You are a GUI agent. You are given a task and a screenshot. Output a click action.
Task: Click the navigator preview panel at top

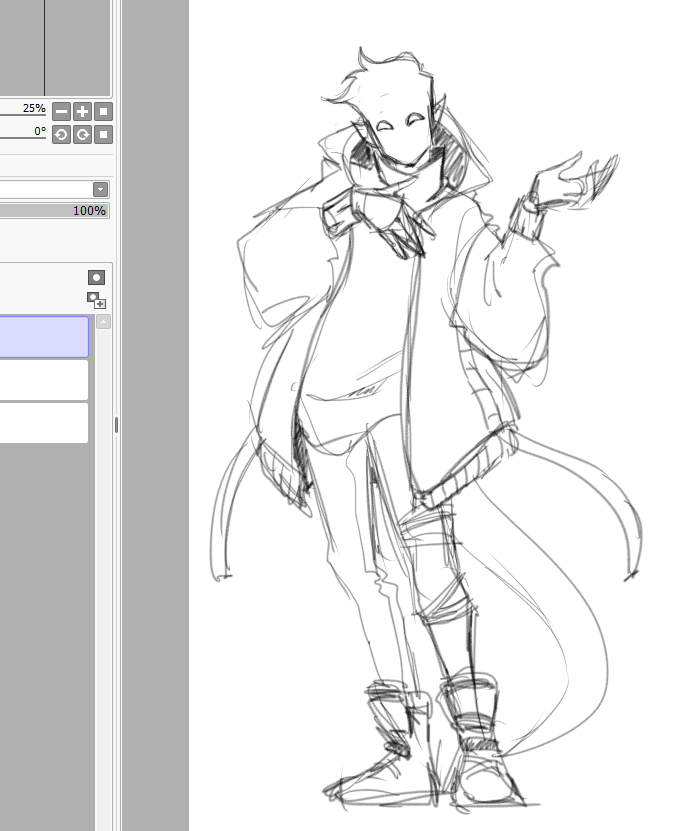(55, 48)
